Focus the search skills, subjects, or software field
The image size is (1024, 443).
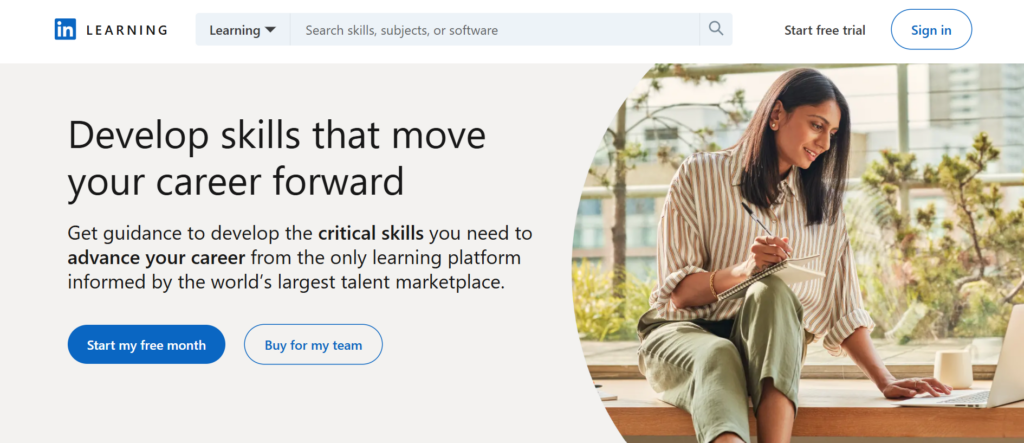pyautogui.click(x=495, y=30)
